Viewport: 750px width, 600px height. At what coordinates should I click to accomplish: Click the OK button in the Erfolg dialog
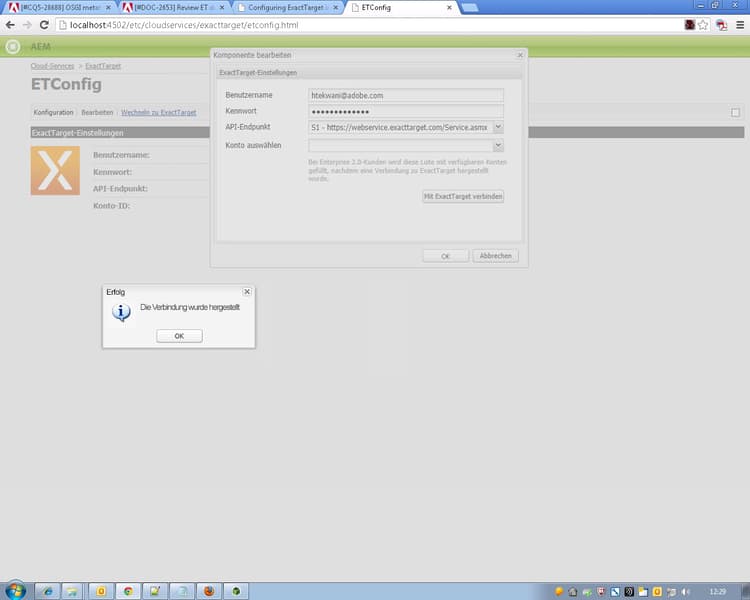[x=179, y=336]
